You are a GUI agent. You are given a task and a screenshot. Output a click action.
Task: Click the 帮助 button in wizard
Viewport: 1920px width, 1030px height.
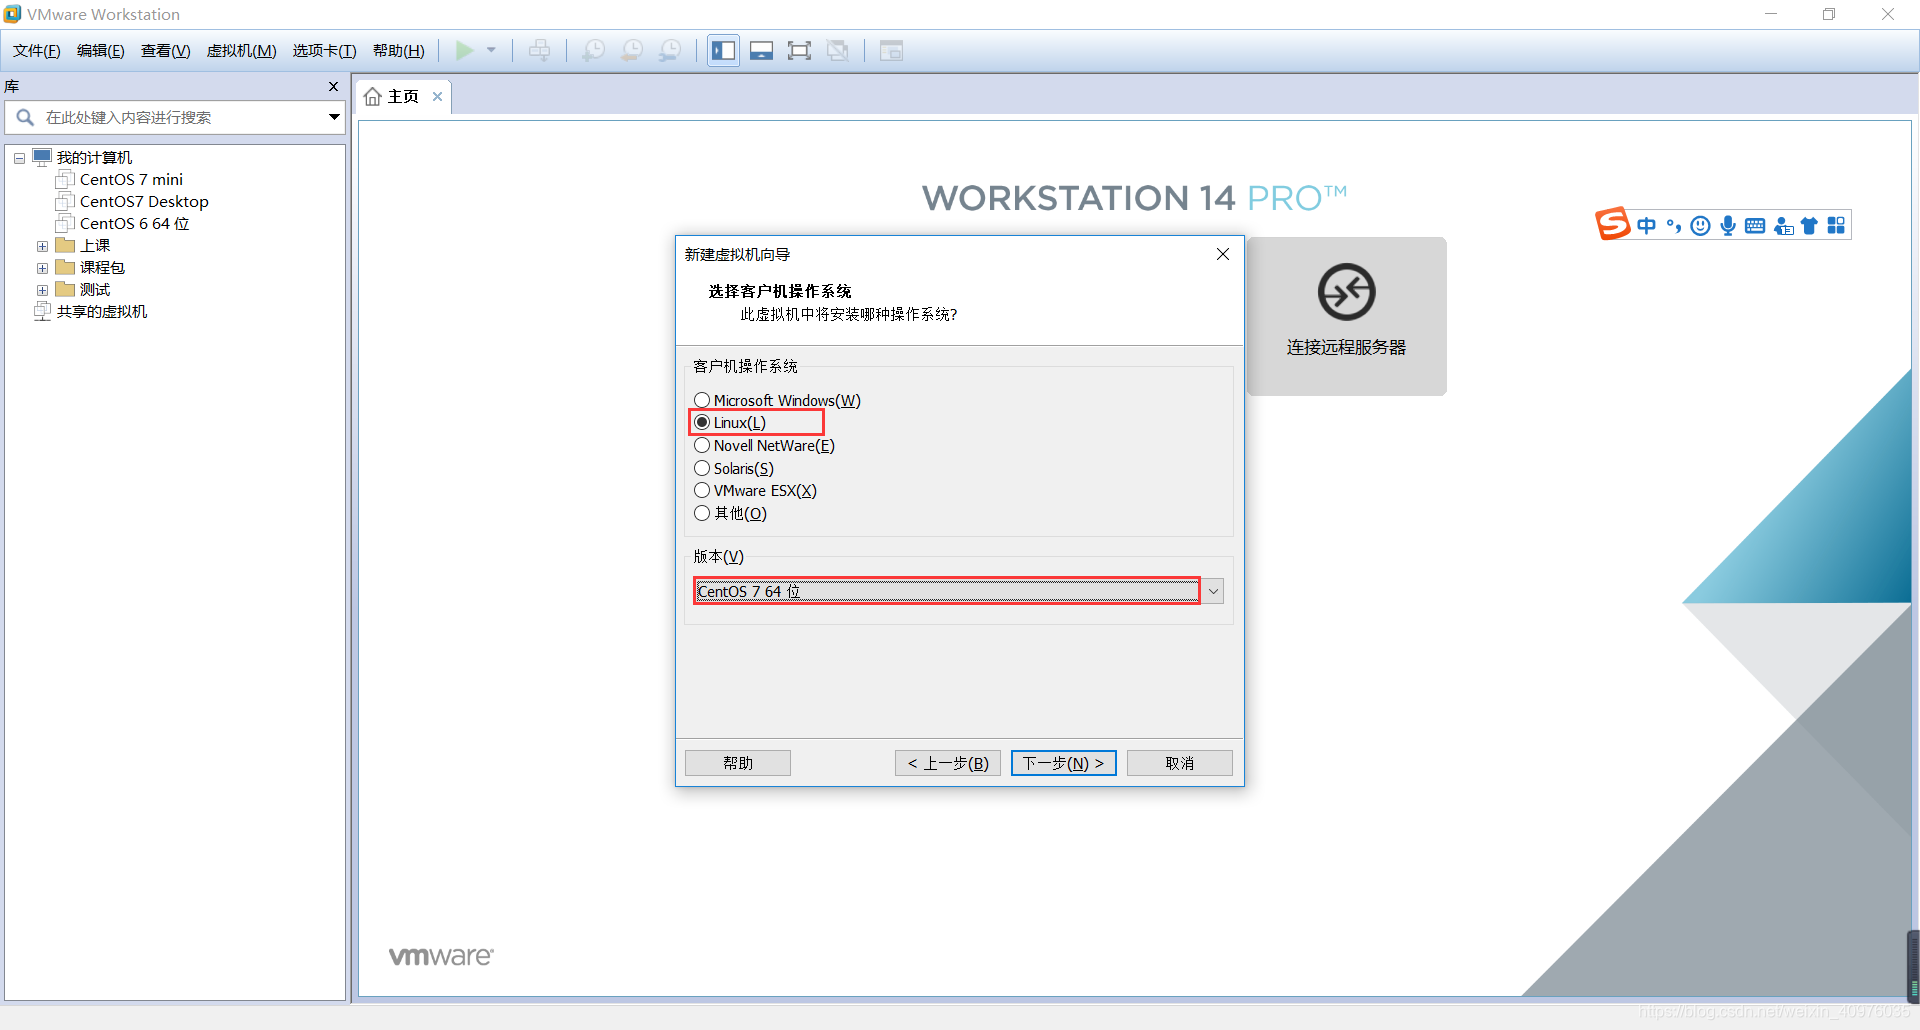(x=738, y=763)
